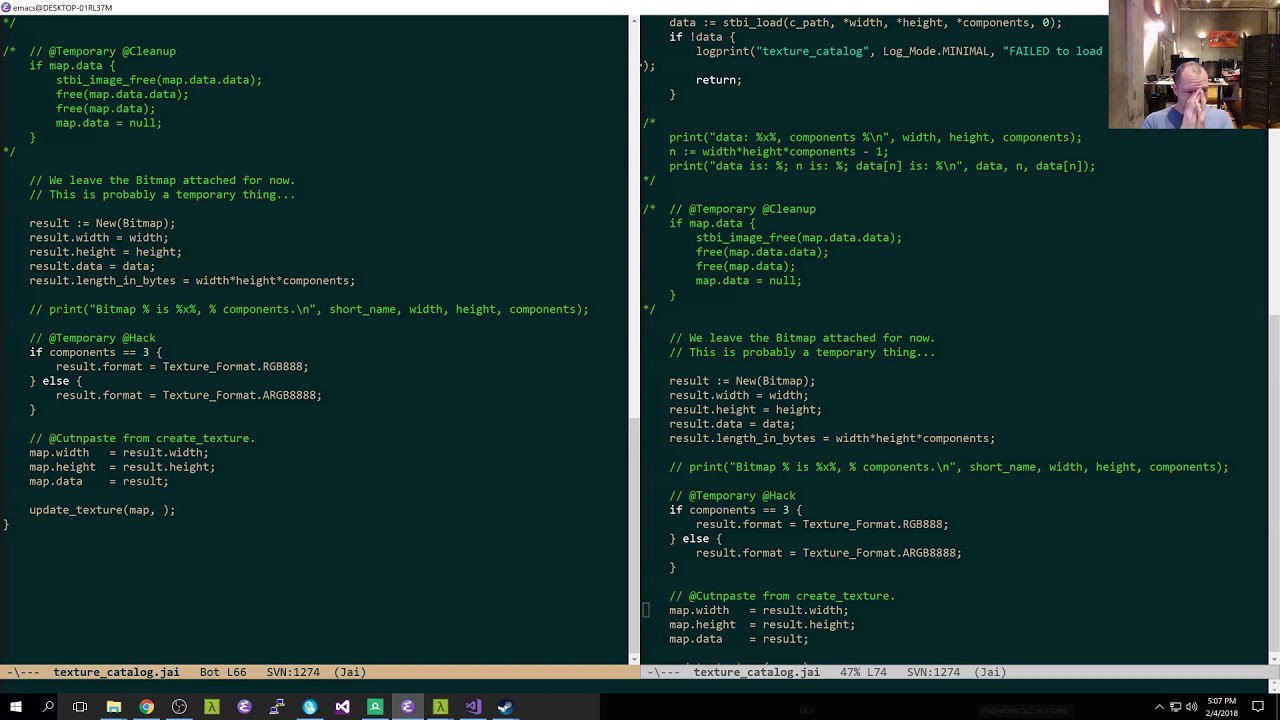Image resolution: width=1280 pixels, height=720 pixels.
Task: Open Task View from the taskbar
Action: pyautogui.click(x=80, y=707)
